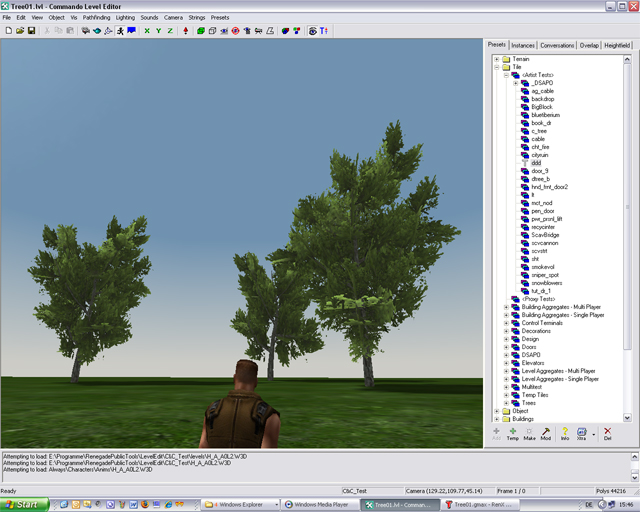Click the Xtra options icon
Viewport: 640px width, 512px height.
(x=581, y=433)
